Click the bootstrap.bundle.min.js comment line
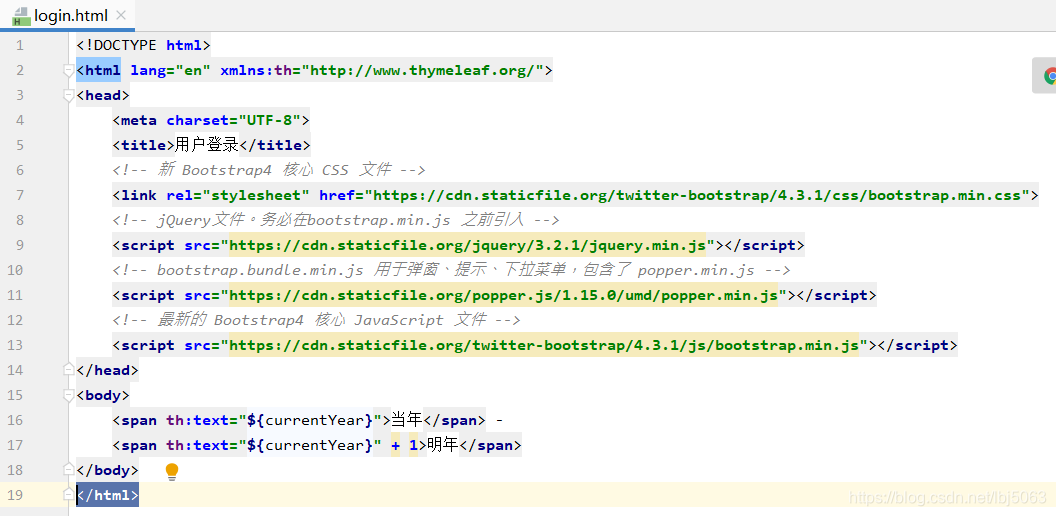Screen dimensions: 1056x516 (x=451, y=270)
